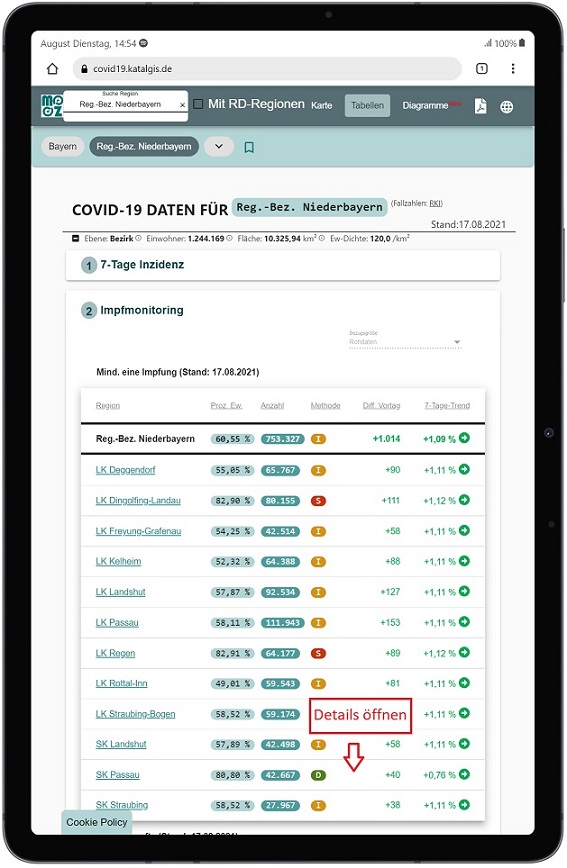The height and width of the screenshot is (868, 567).
Task: Open the LK Passau link
Action: [117, 623]
